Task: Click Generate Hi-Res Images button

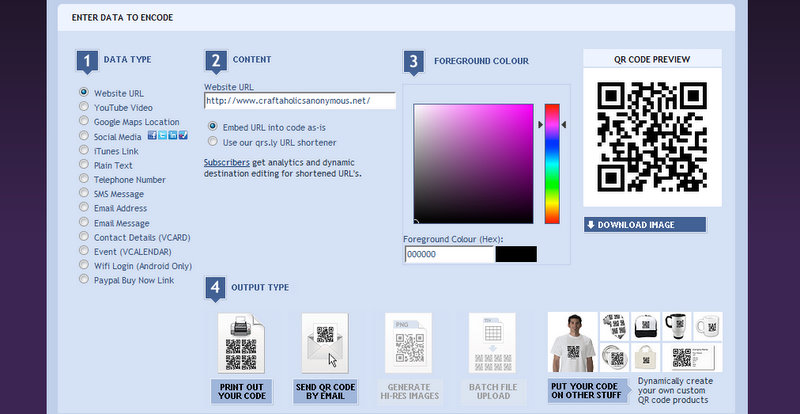Action: pyautogui.click(x=409, y=392)
